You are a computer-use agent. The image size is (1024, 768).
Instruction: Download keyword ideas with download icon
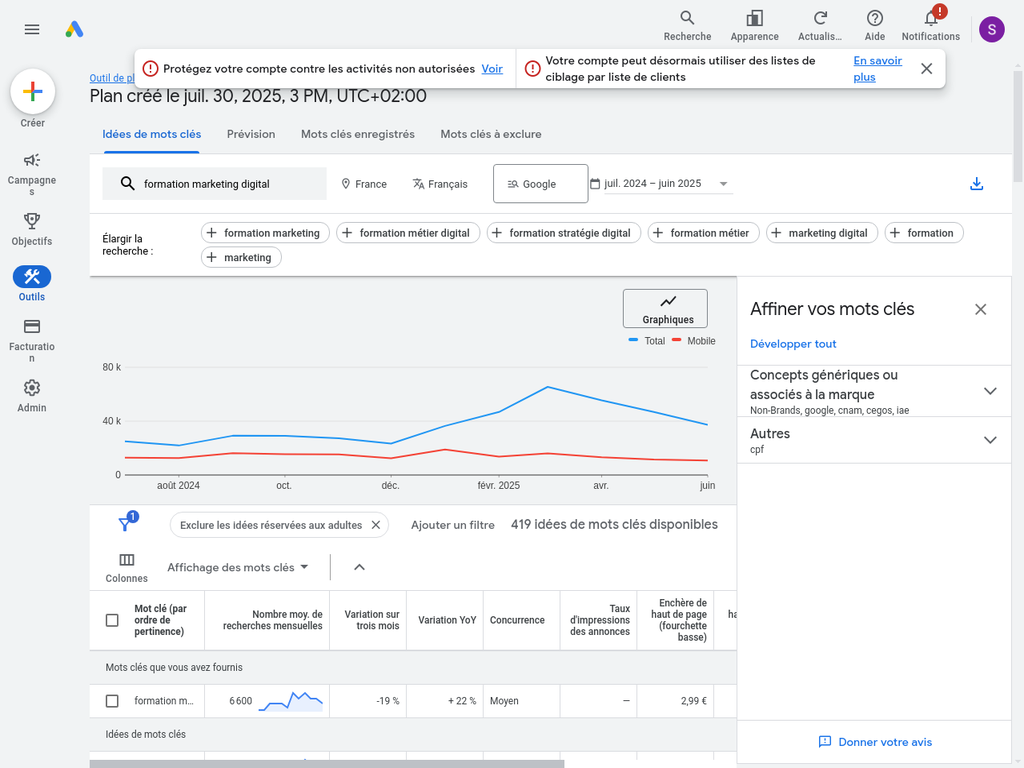pyautogui.click(x=976, y=184)
